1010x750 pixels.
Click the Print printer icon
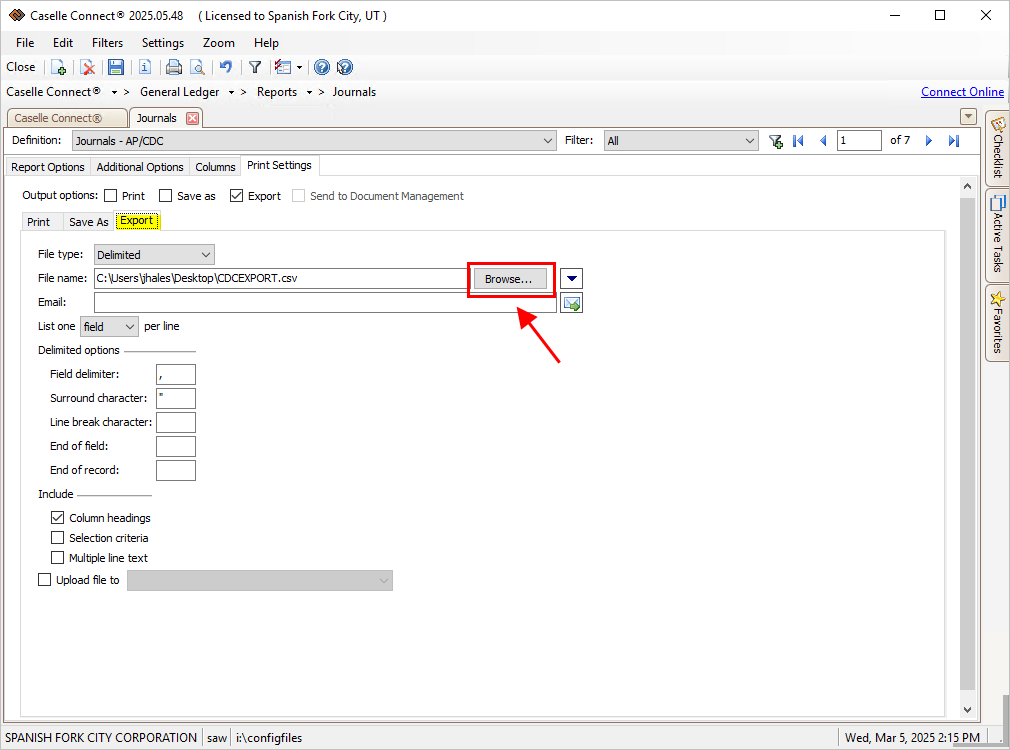[x=174, y=67]
